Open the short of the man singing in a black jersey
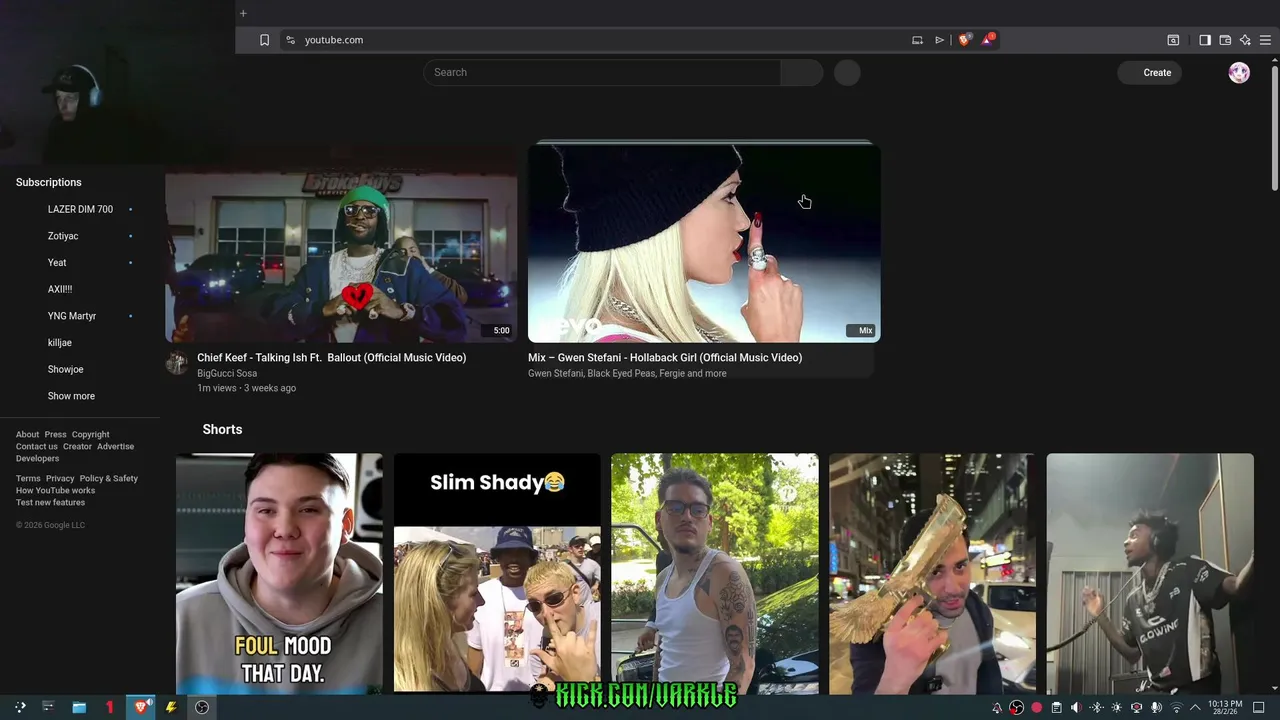The image size is (1280, 720). click(x=1150, y=573)
